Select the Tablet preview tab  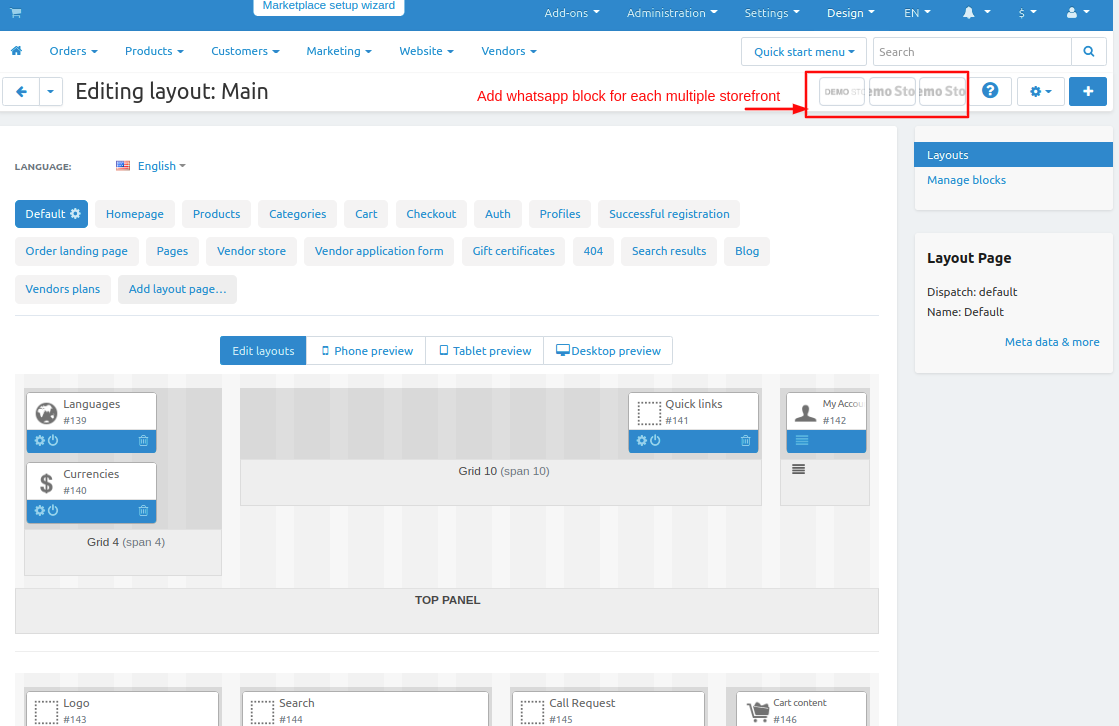coord(484,351)
